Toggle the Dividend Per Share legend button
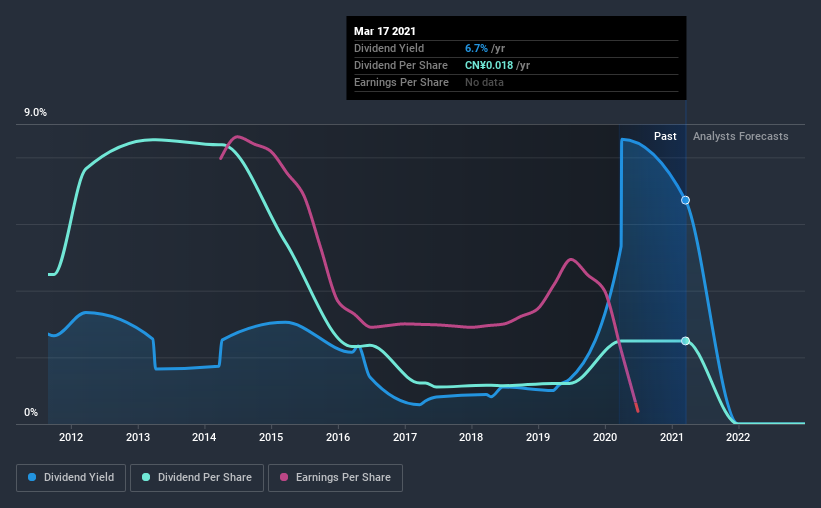Viewport: 821px width, 508px height. pyautogui.click(x=197, y=478)
